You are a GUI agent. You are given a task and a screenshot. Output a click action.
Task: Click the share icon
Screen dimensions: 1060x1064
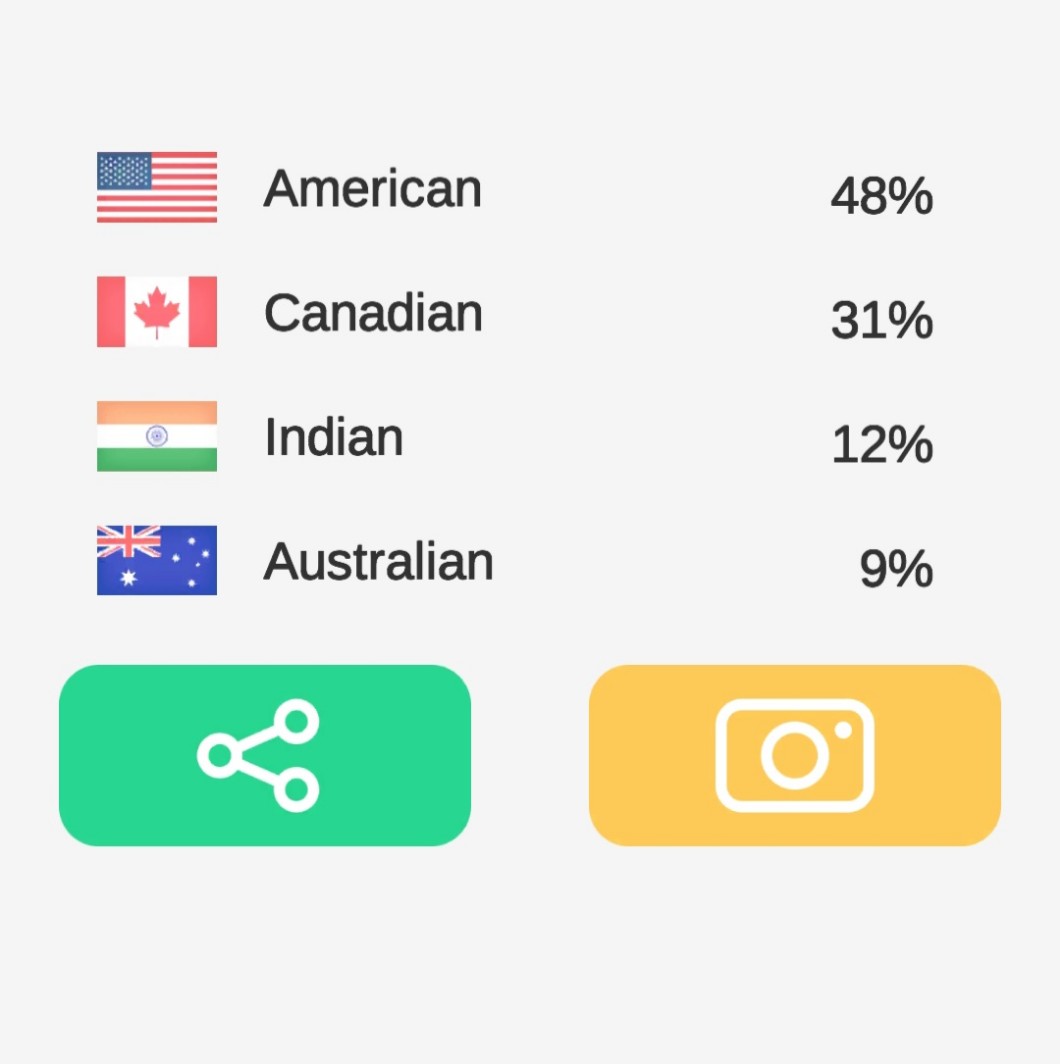tap(259, 755)
